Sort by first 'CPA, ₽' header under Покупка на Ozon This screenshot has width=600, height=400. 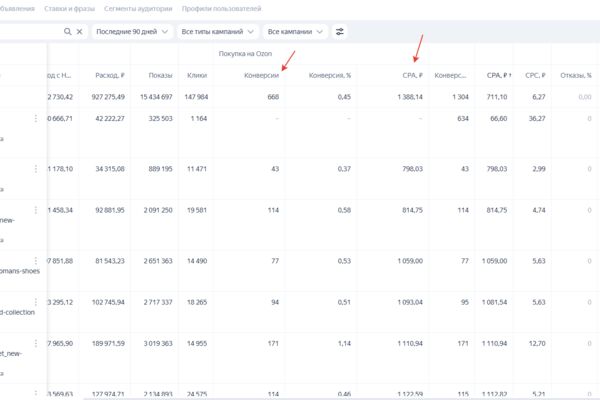412,75
